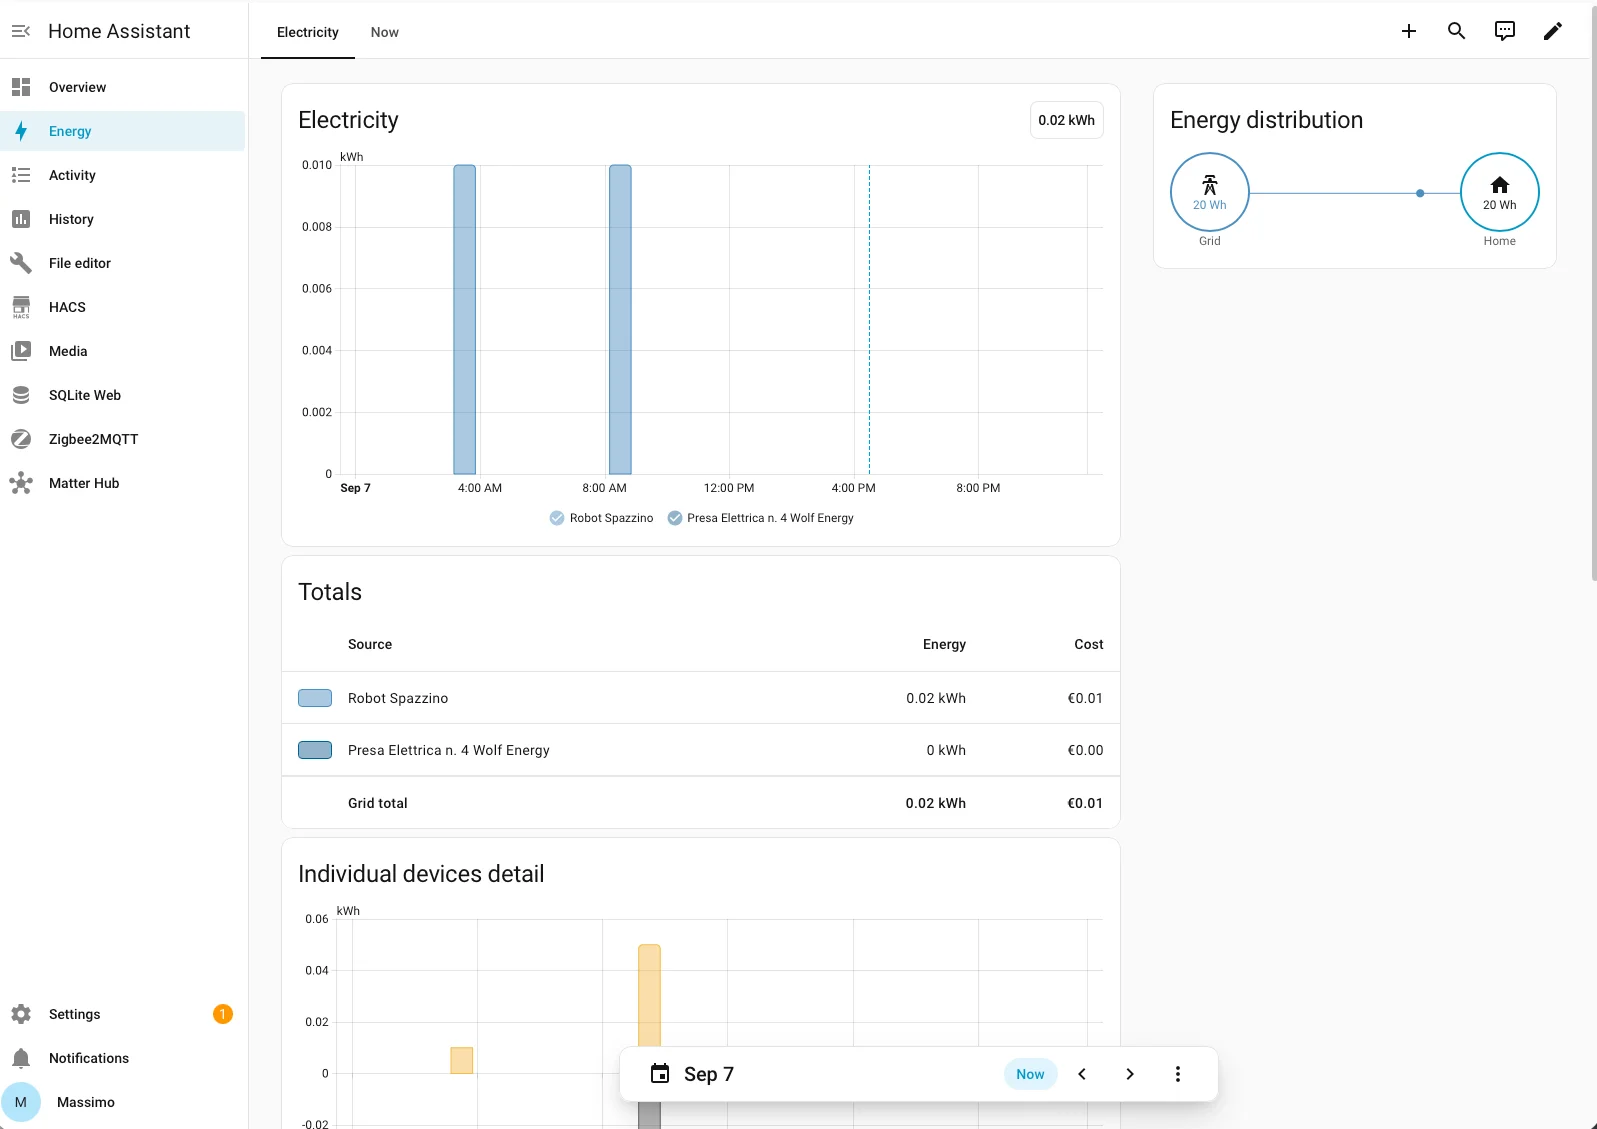Click the 8:00 AM electricity bar
The image size is (1597, 1129).
620,319
